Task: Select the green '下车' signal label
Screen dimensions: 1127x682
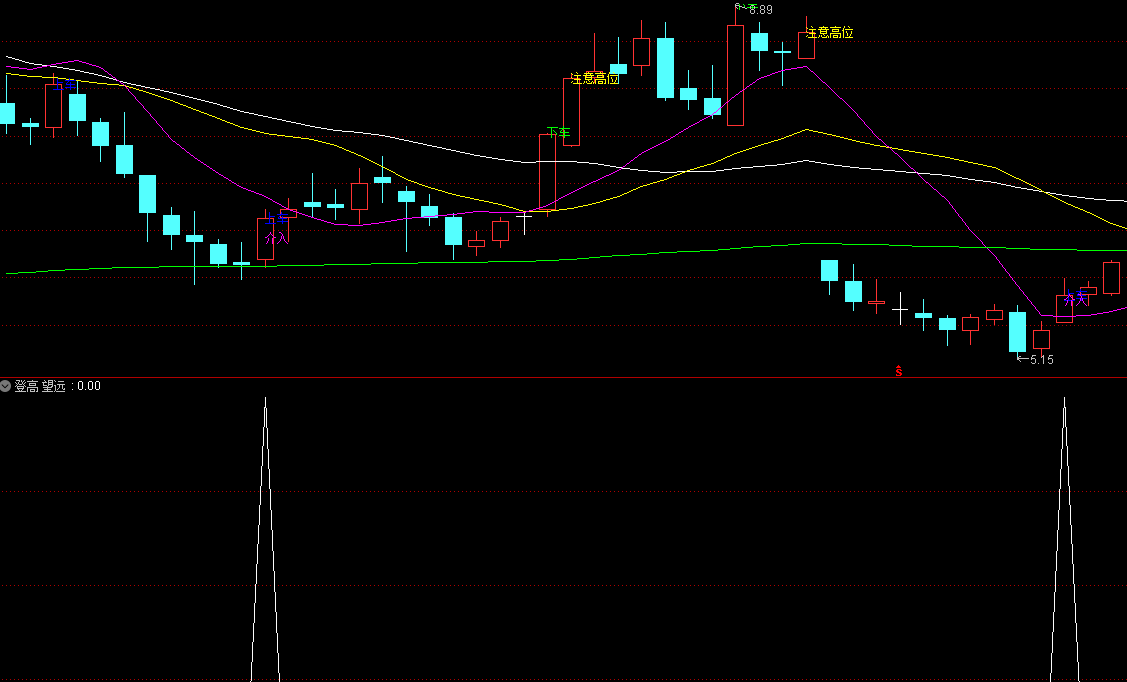Action: click(558, 132)
